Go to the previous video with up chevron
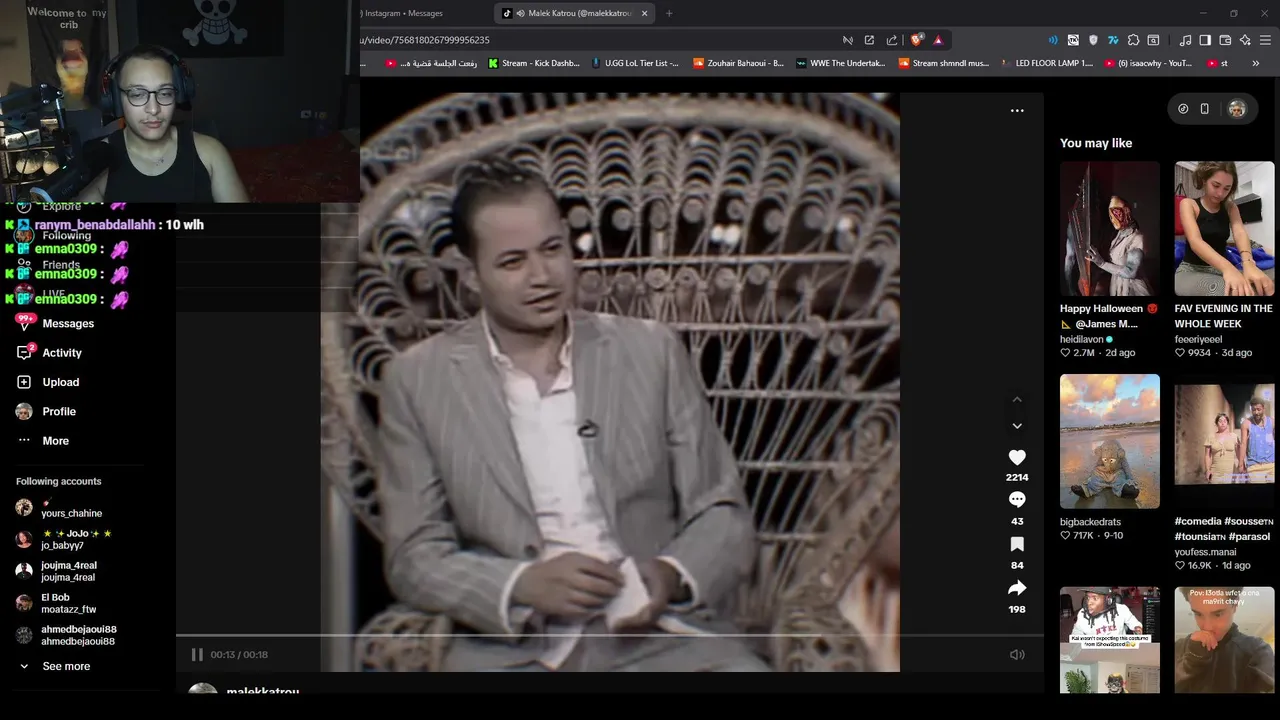 (x=1017, y=399)
